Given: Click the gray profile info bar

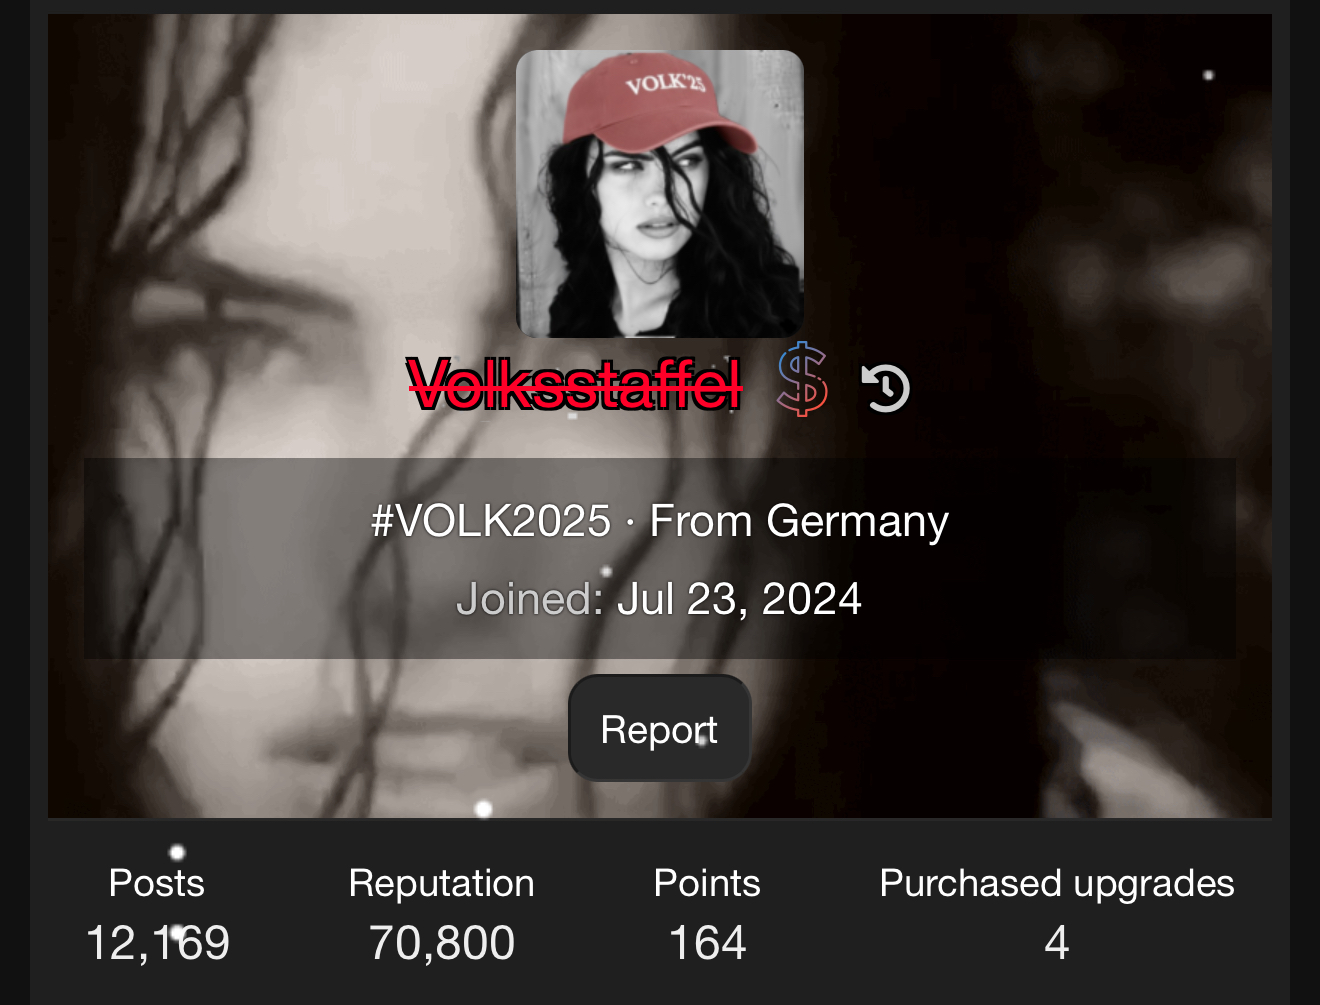Looking at the screenshot, I should (x=660, y=558).
